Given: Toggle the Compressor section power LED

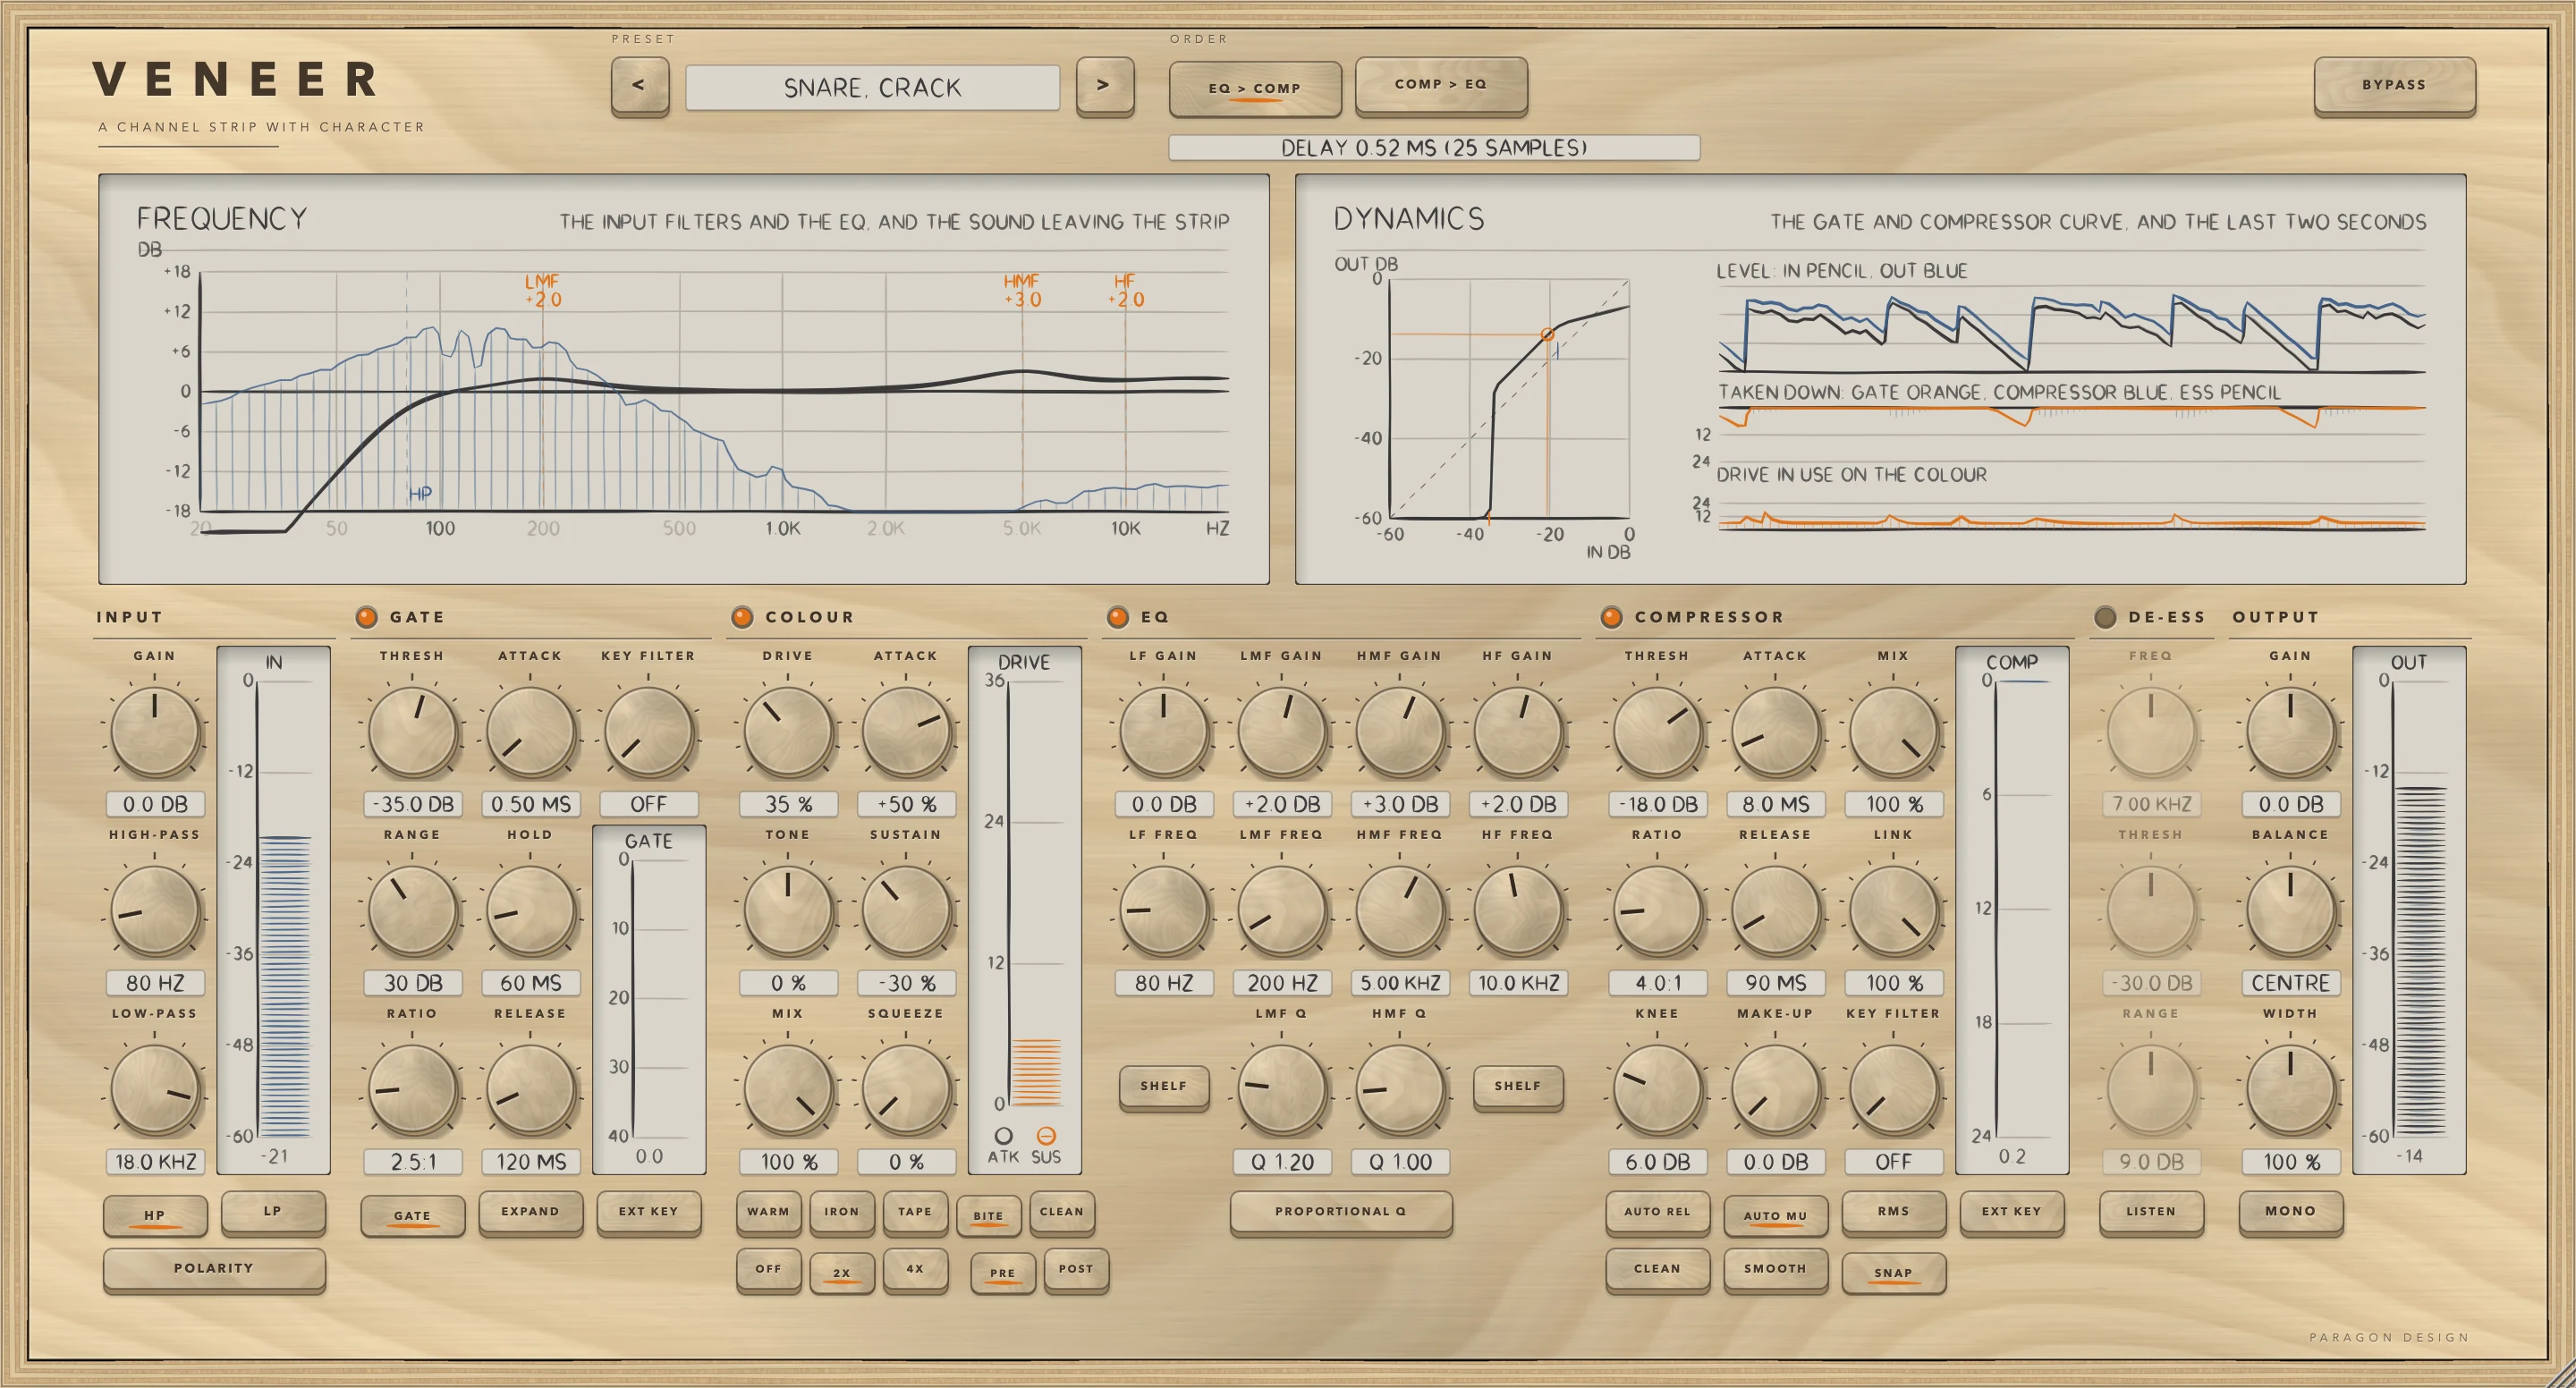Looking at the screenshot, I should point(1611,617).
